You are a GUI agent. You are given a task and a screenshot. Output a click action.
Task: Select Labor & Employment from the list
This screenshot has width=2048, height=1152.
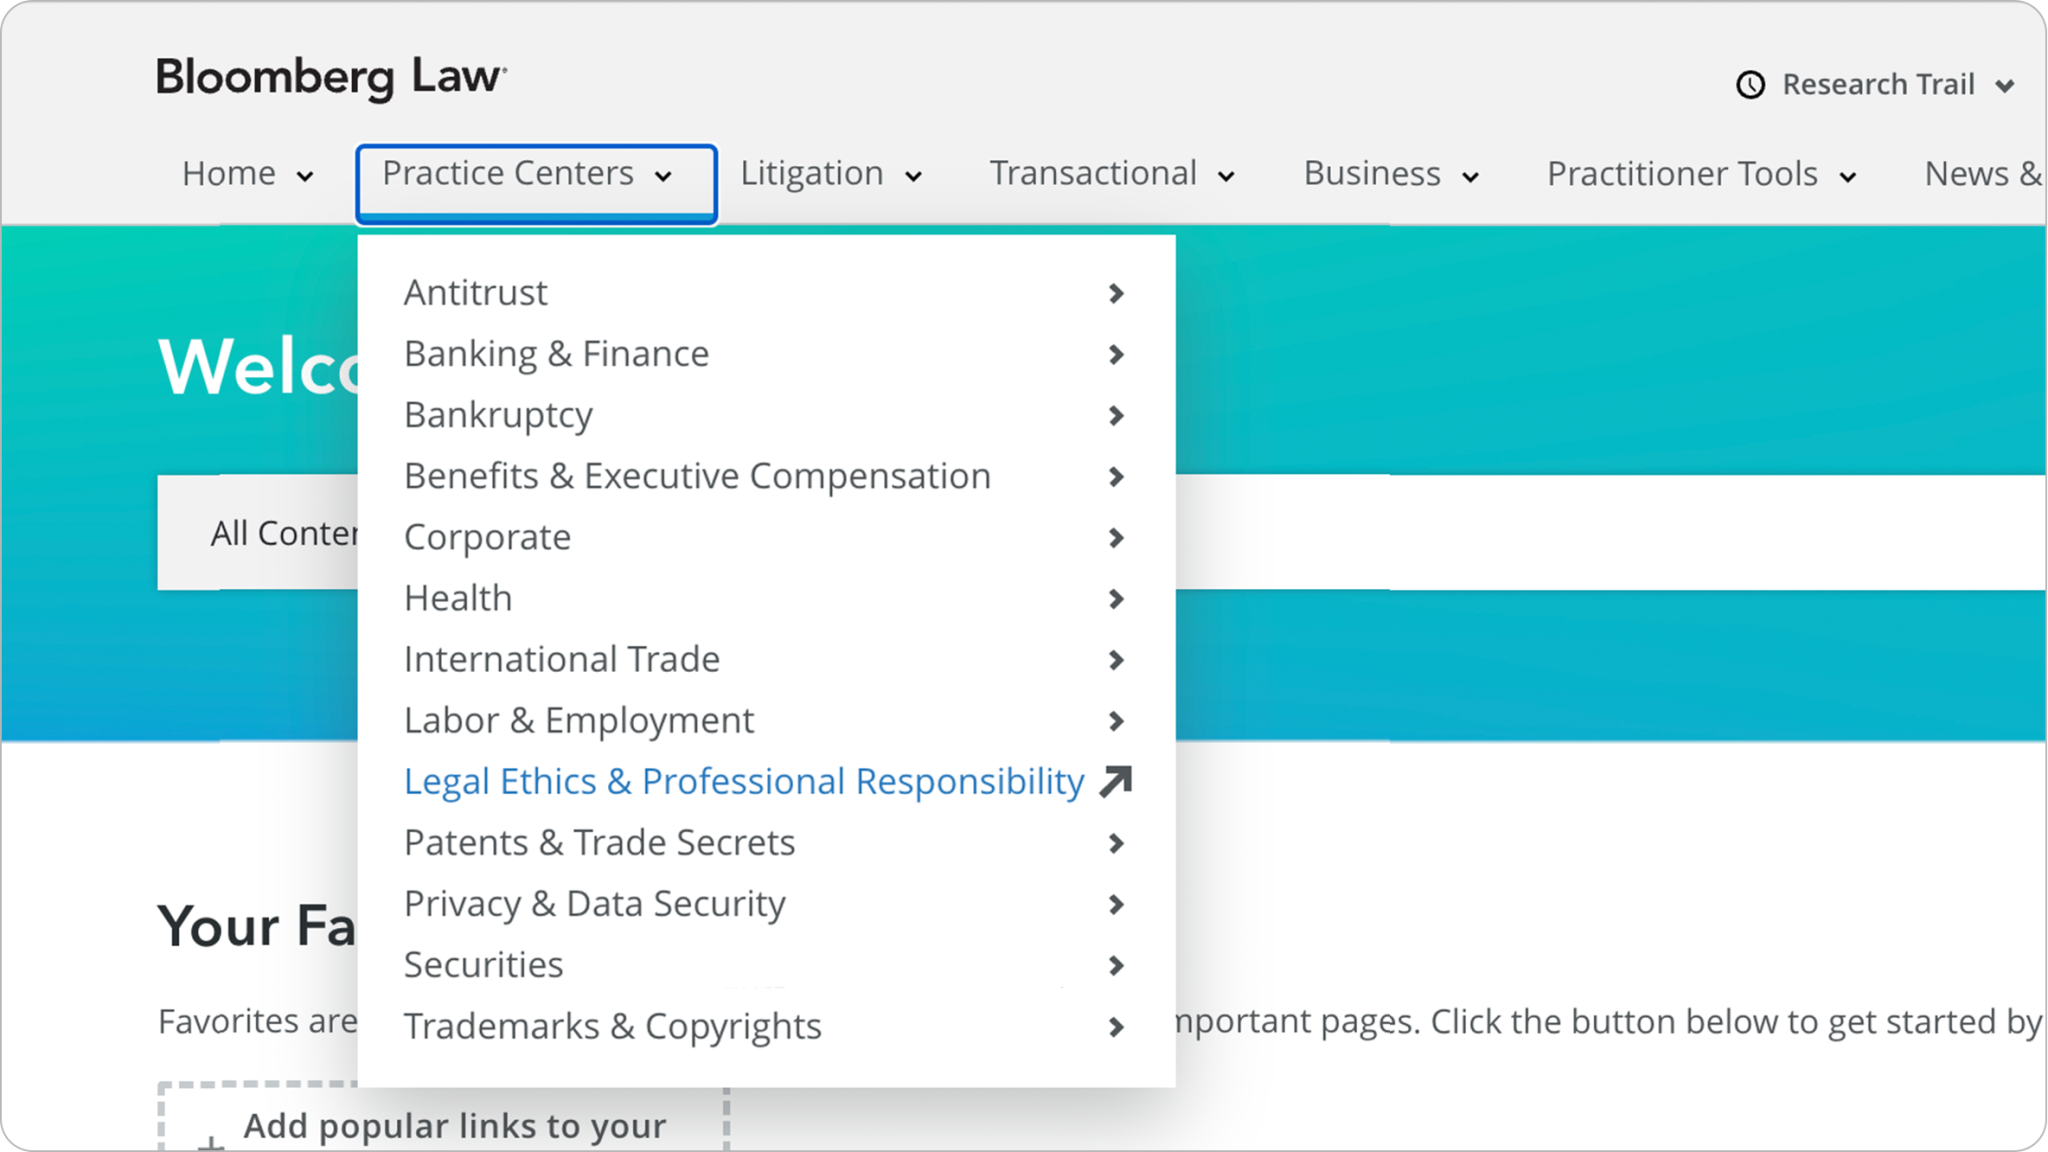coord(578,720)
